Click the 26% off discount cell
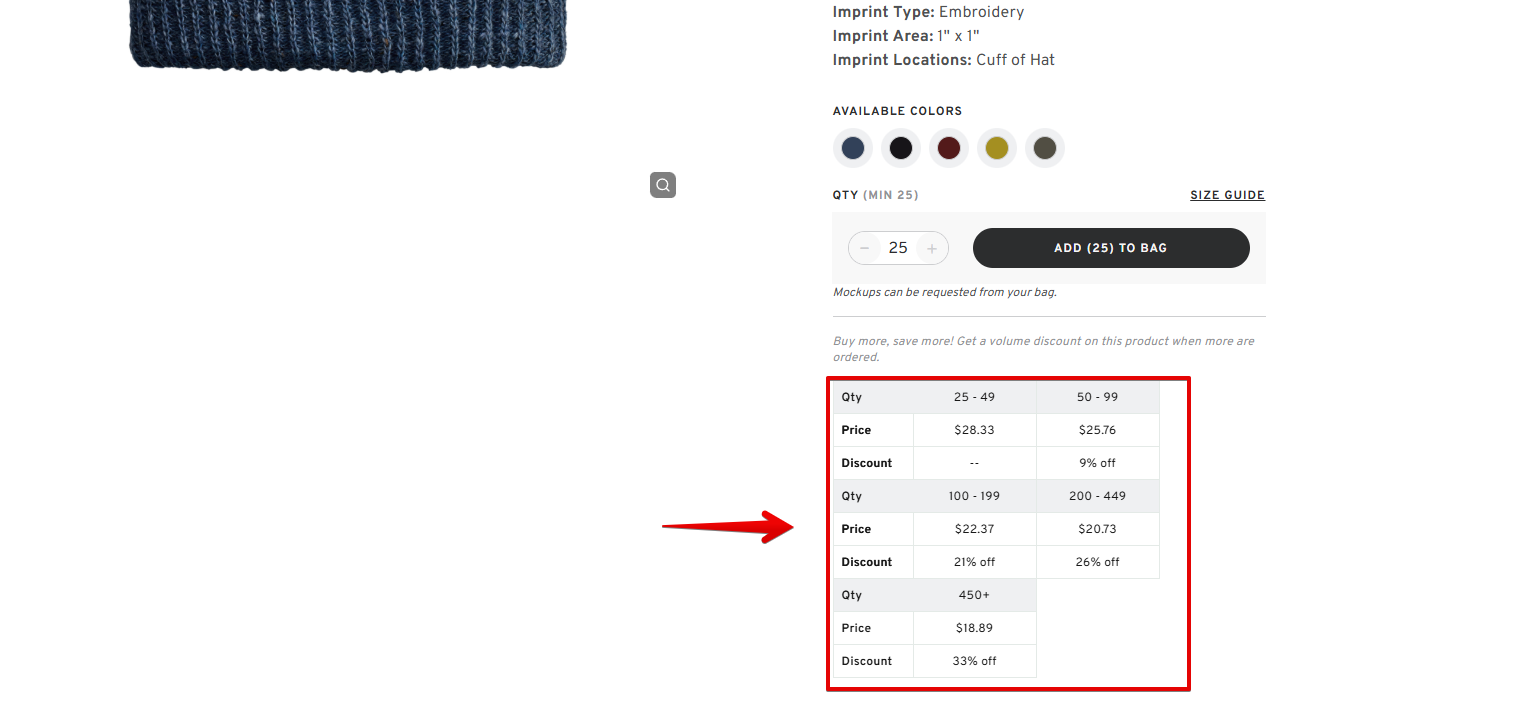 click(1097, 562)
